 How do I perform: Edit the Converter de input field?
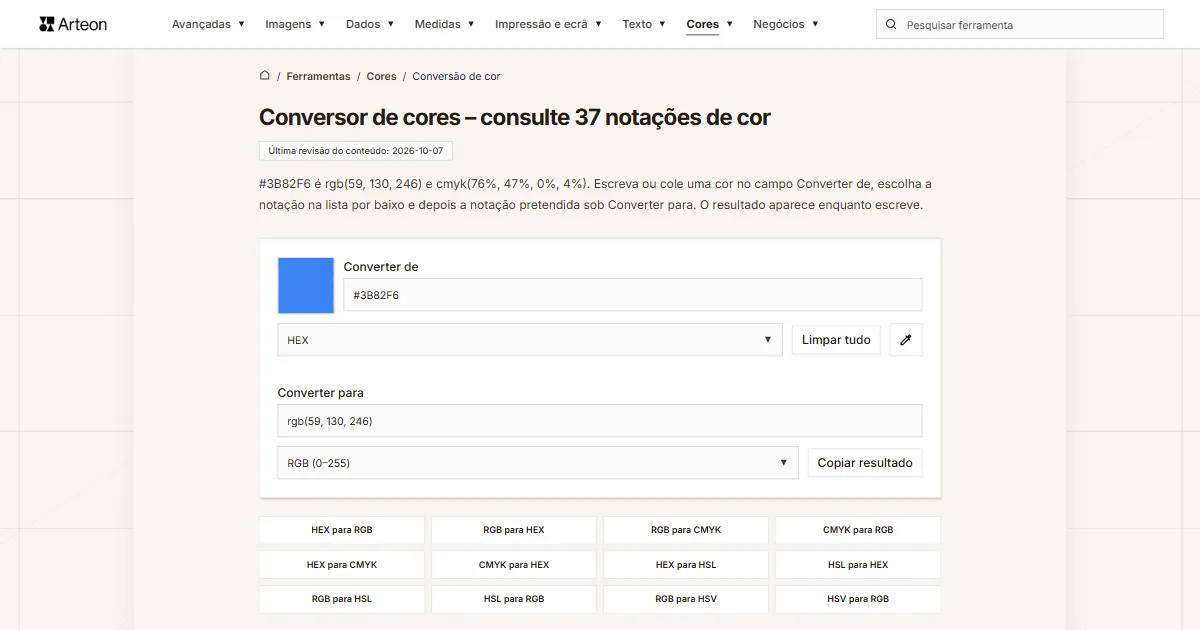[x=633, y=295]
